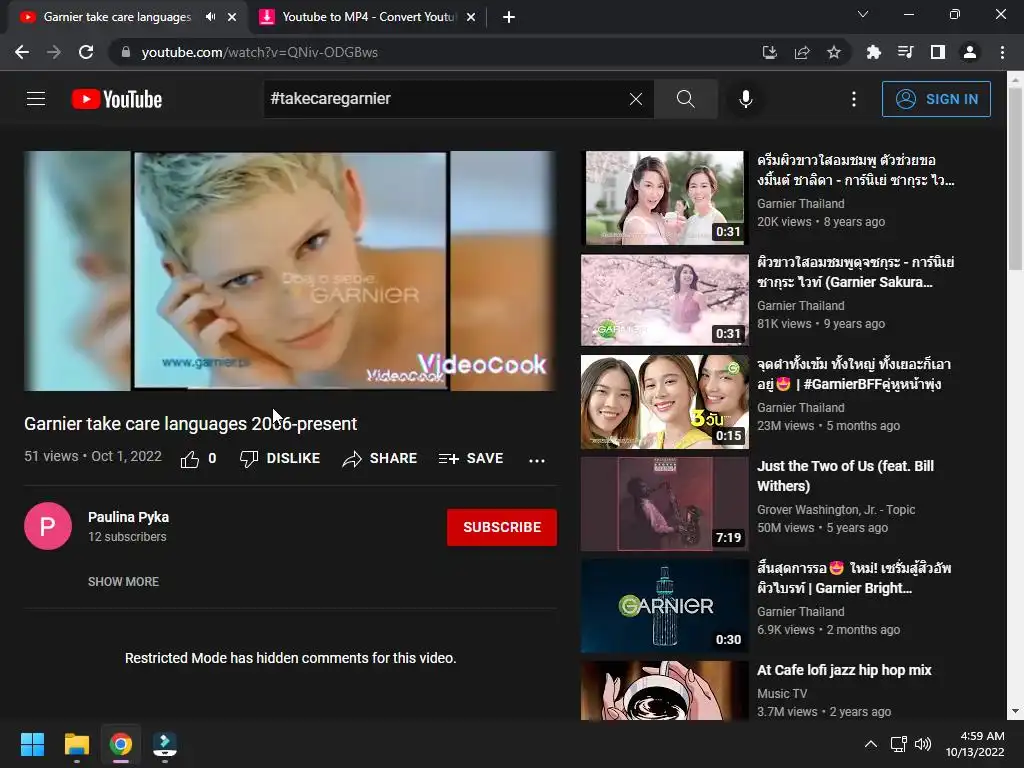Open the Chrome taskbar icon
1024x768 pixels.
point(120,744)
